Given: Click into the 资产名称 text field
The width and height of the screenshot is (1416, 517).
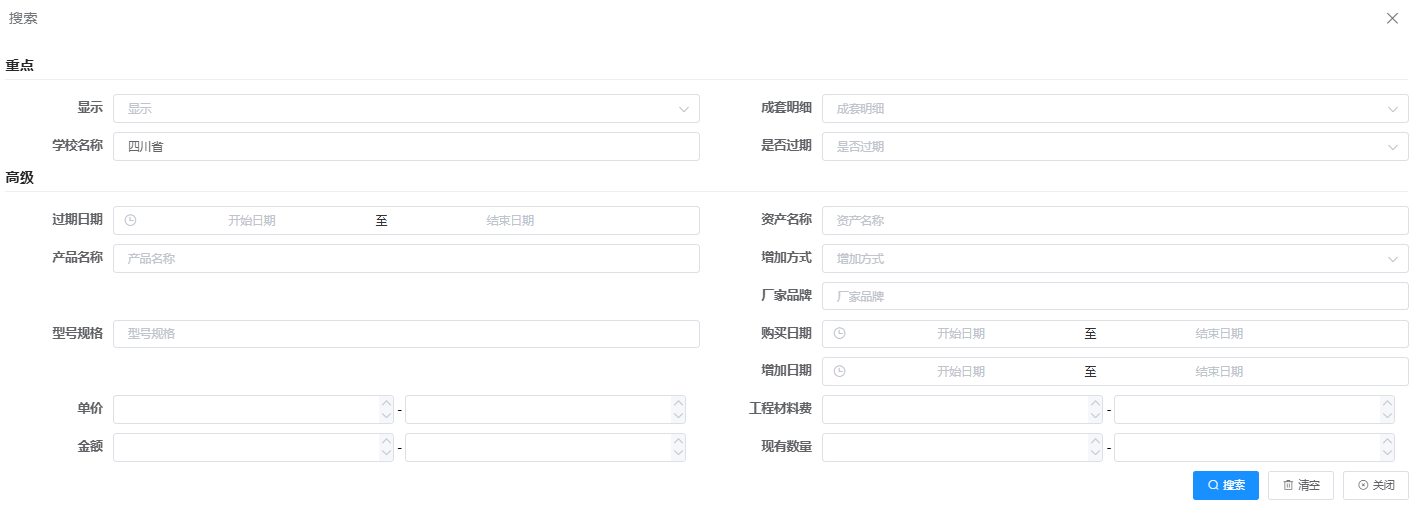Looking at the screenshot, I should [1114, 221].
